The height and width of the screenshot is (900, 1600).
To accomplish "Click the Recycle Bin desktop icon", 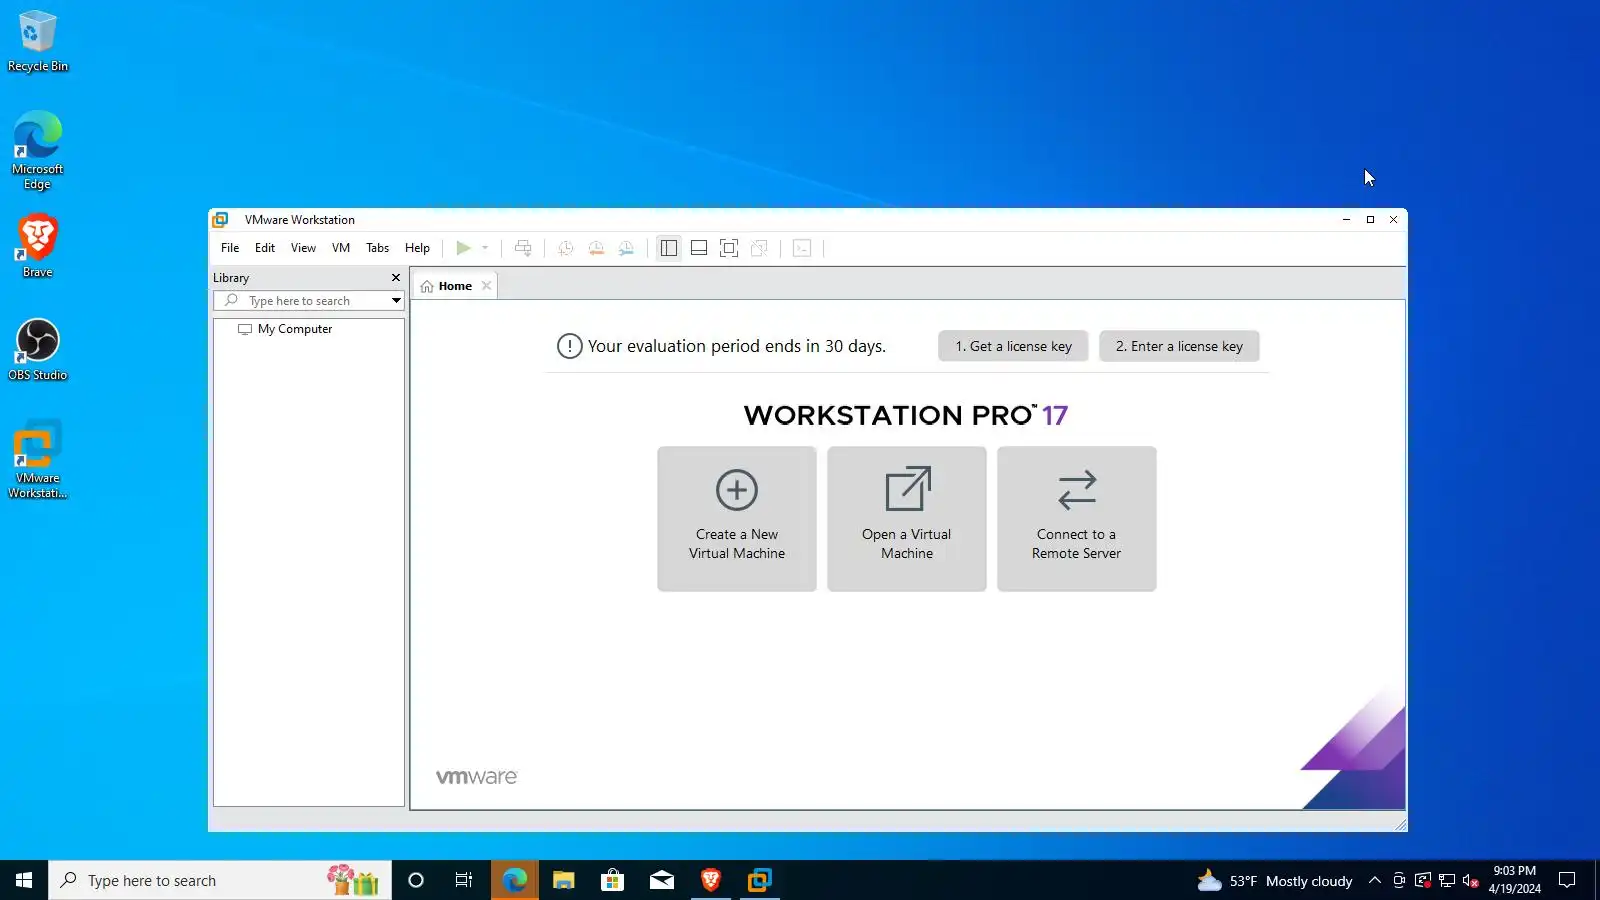I will coord(38,42).
